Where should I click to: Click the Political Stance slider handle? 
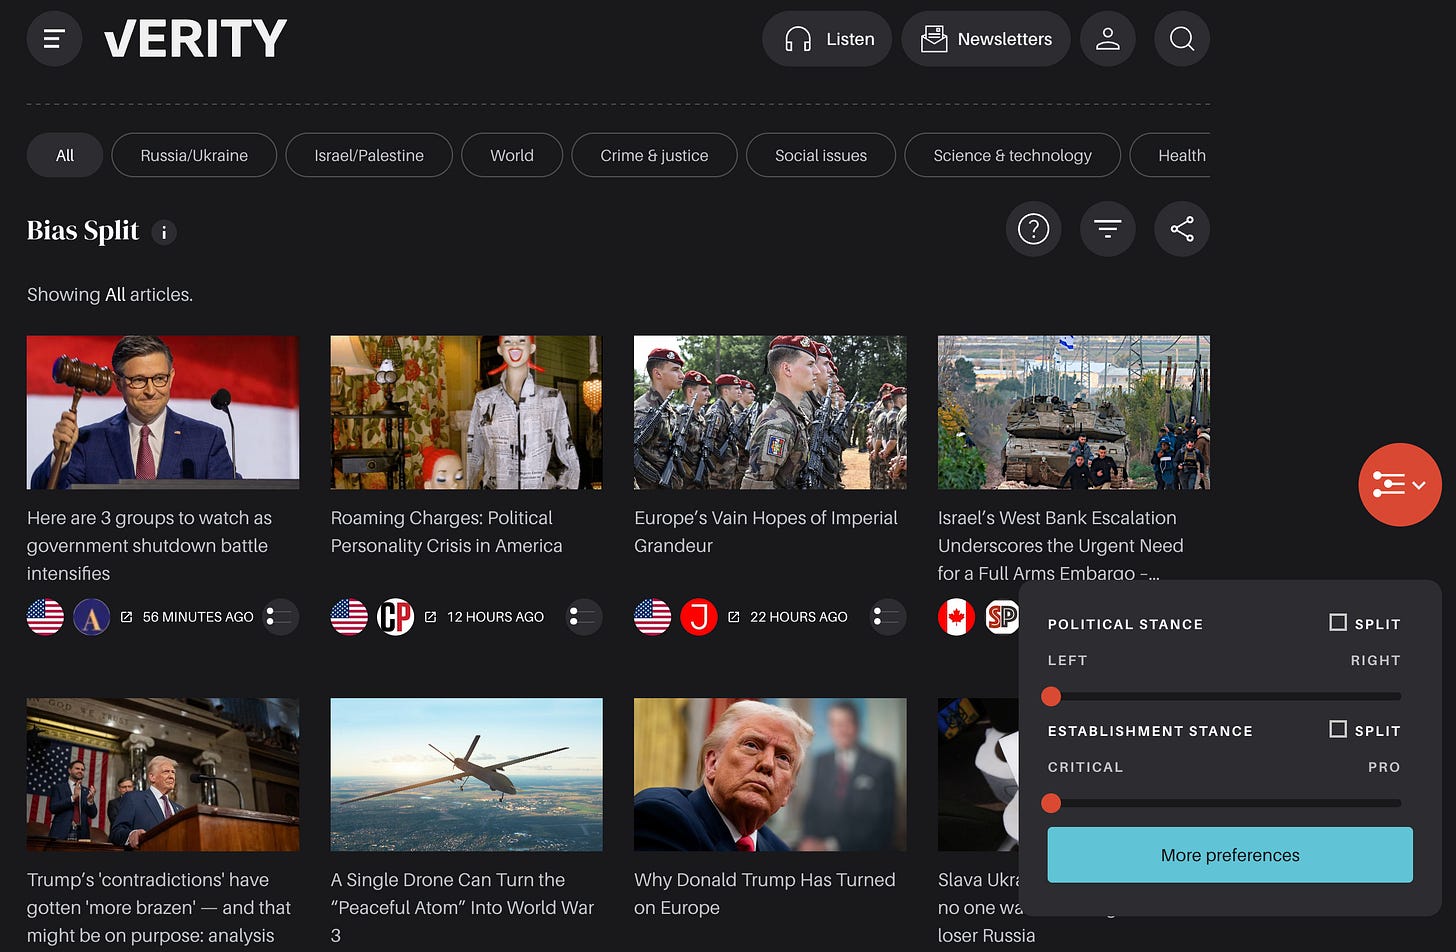pos(1051,696)
